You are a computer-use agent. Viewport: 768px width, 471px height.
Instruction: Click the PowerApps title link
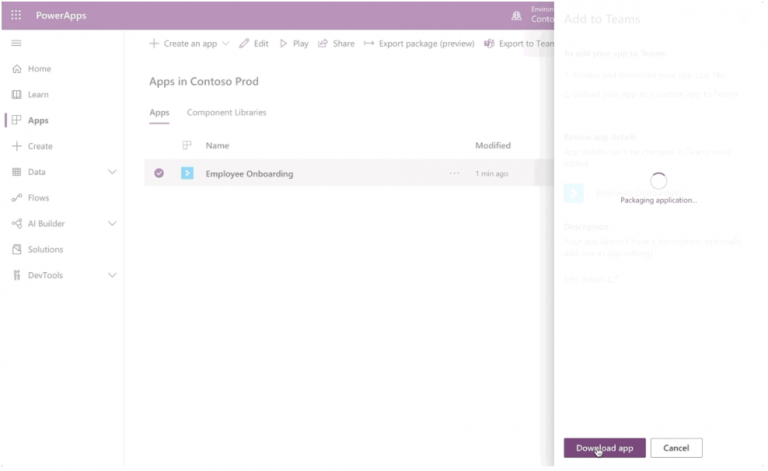pos(61,15)
